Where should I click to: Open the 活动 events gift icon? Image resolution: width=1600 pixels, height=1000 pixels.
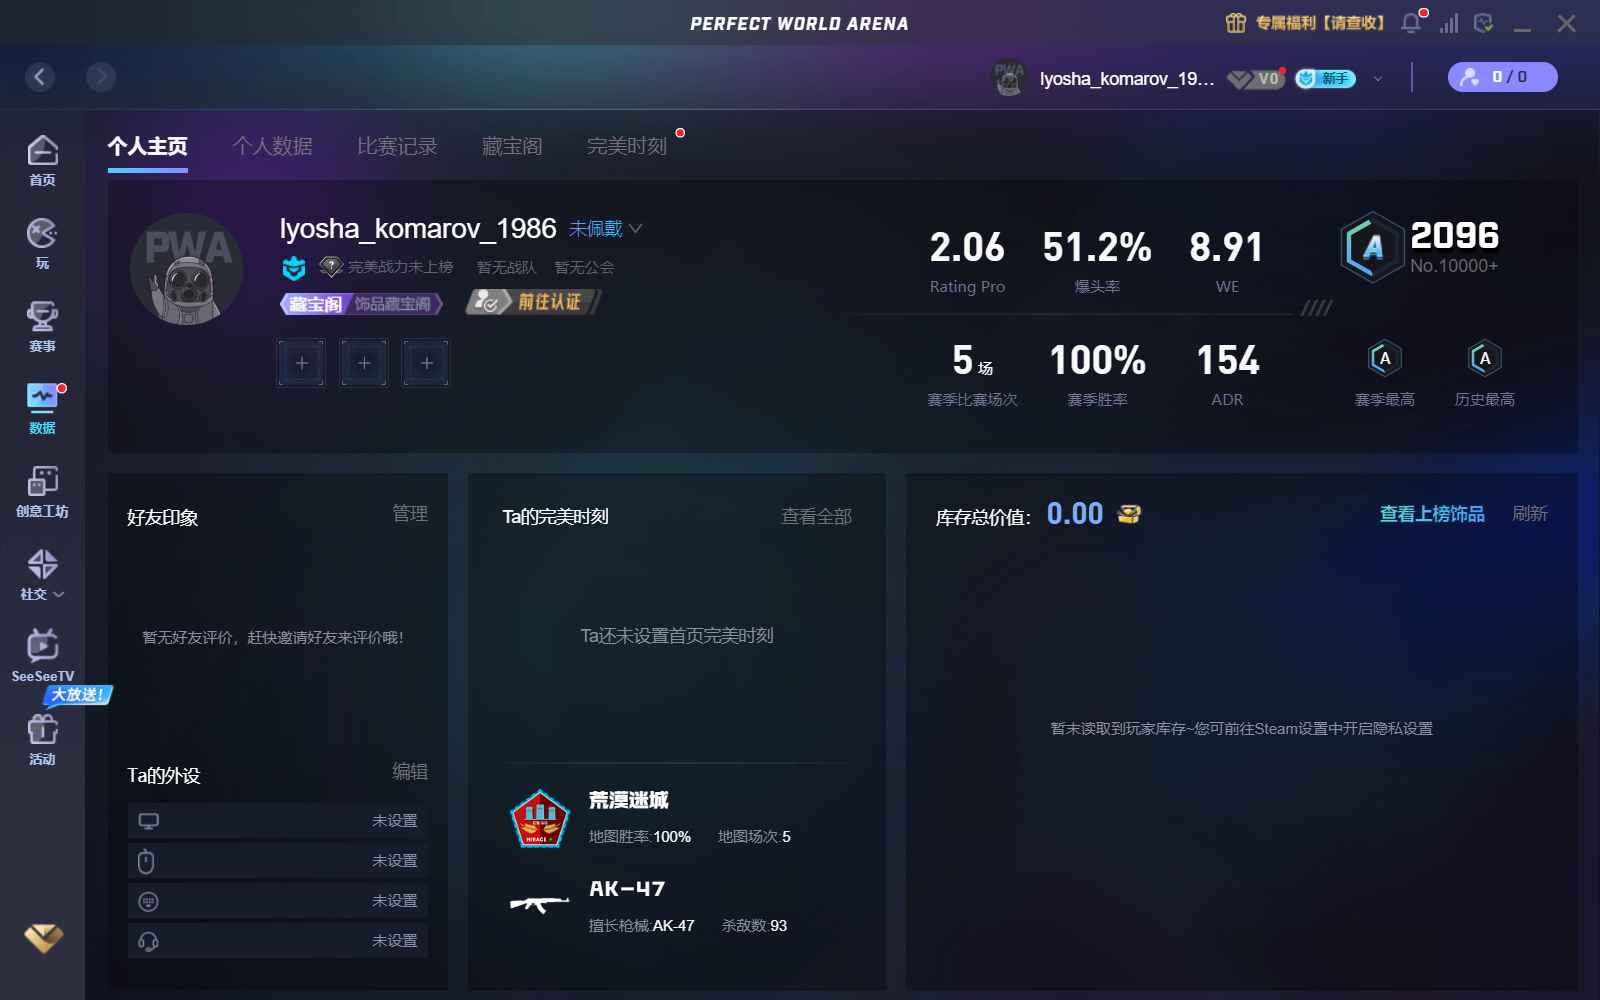point(42,740)
